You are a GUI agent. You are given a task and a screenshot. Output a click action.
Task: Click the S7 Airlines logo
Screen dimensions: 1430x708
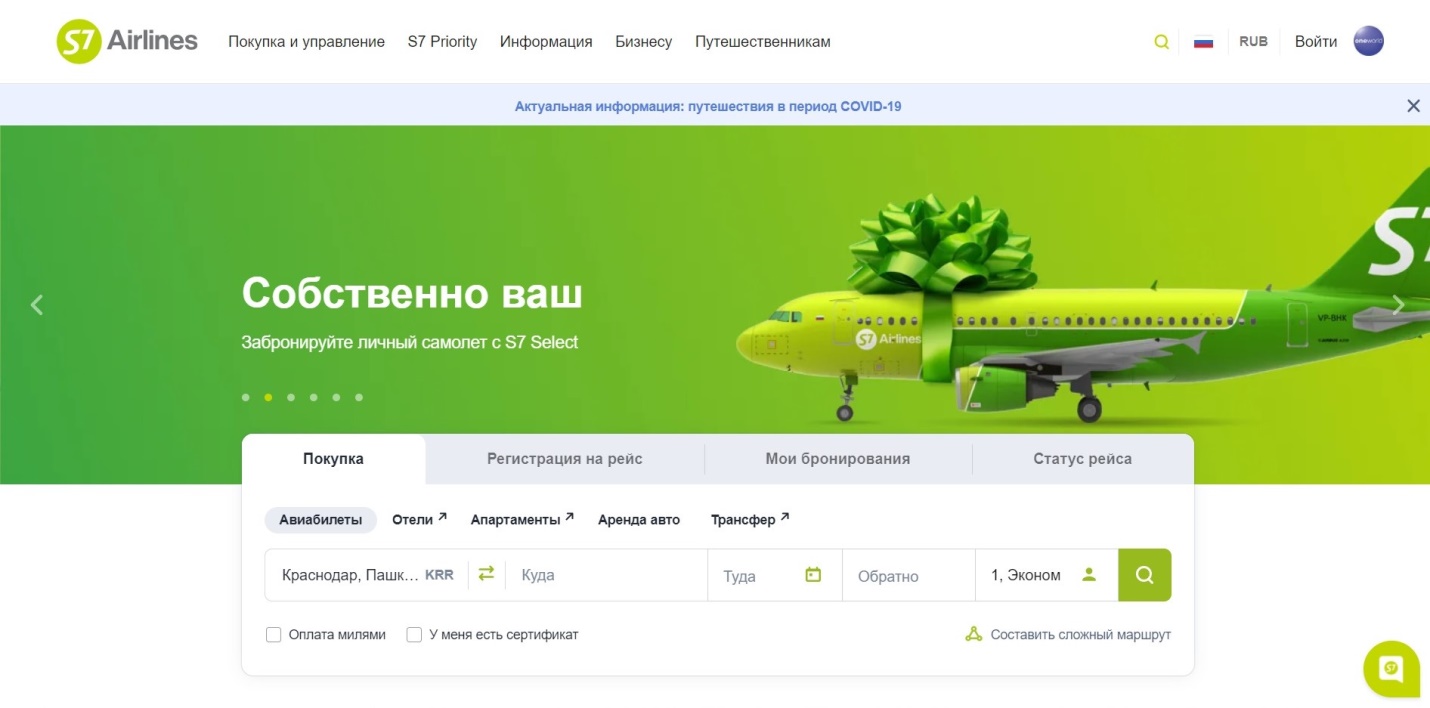125,41
